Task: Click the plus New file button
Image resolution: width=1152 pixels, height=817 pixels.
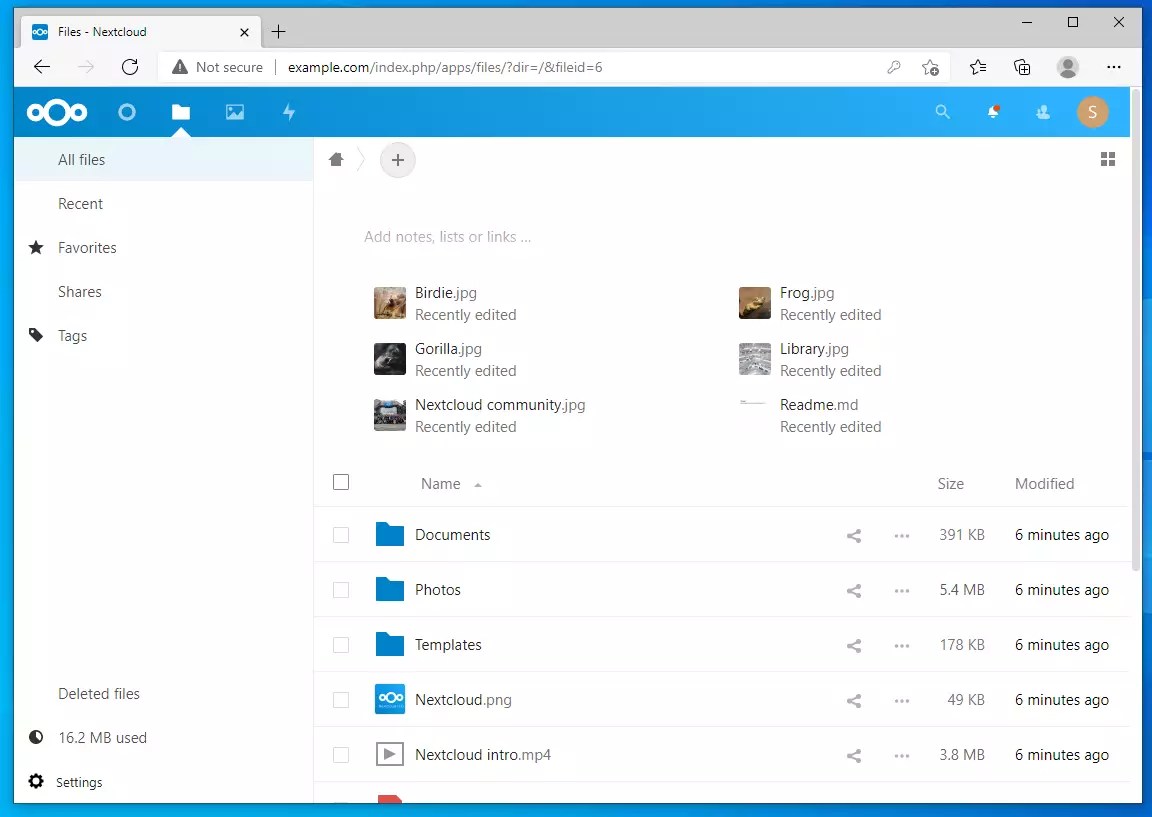Action: pos(397,159)
